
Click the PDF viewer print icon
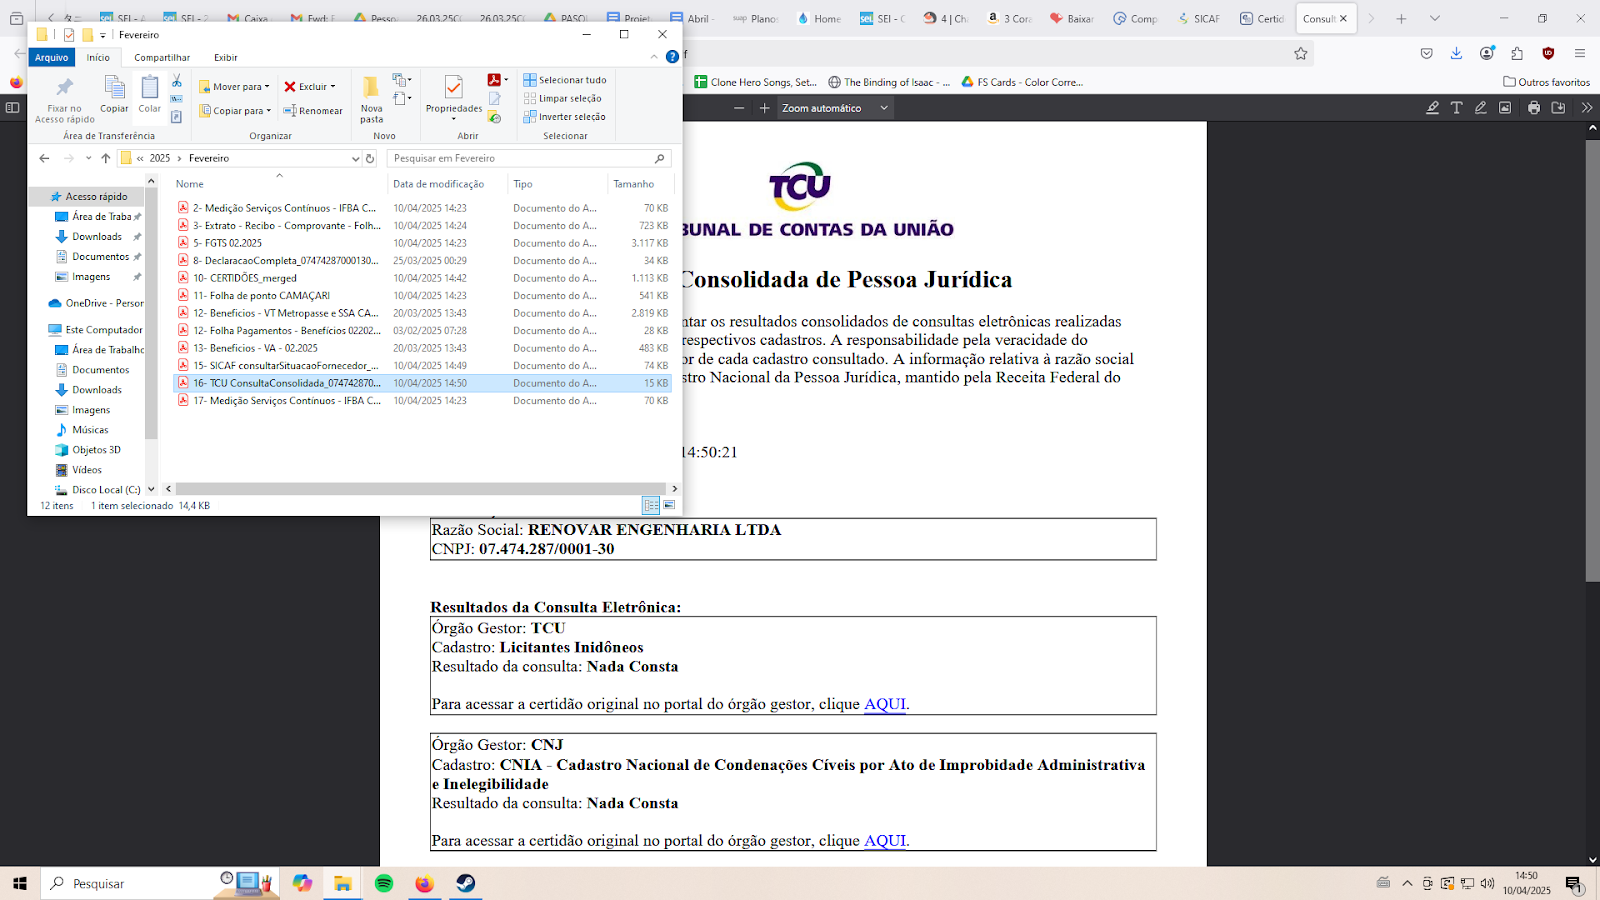1534,108
